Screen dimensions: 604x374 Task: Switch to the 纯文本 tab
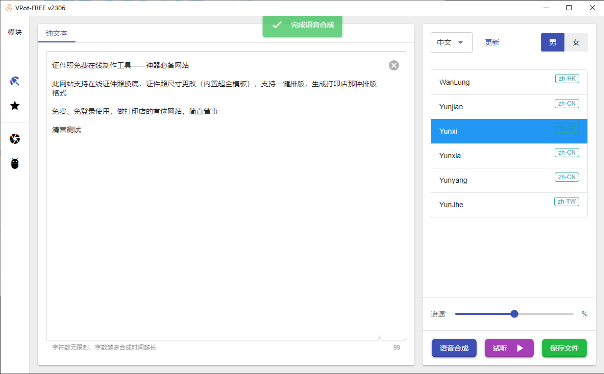click(57, 33)
